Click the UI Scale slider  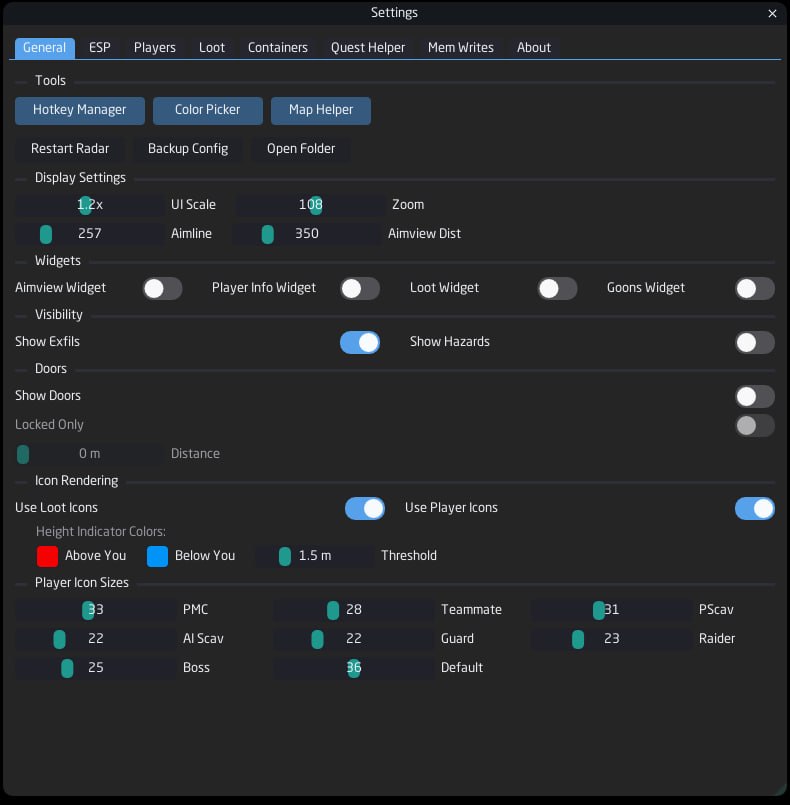[x=90, y=205]
